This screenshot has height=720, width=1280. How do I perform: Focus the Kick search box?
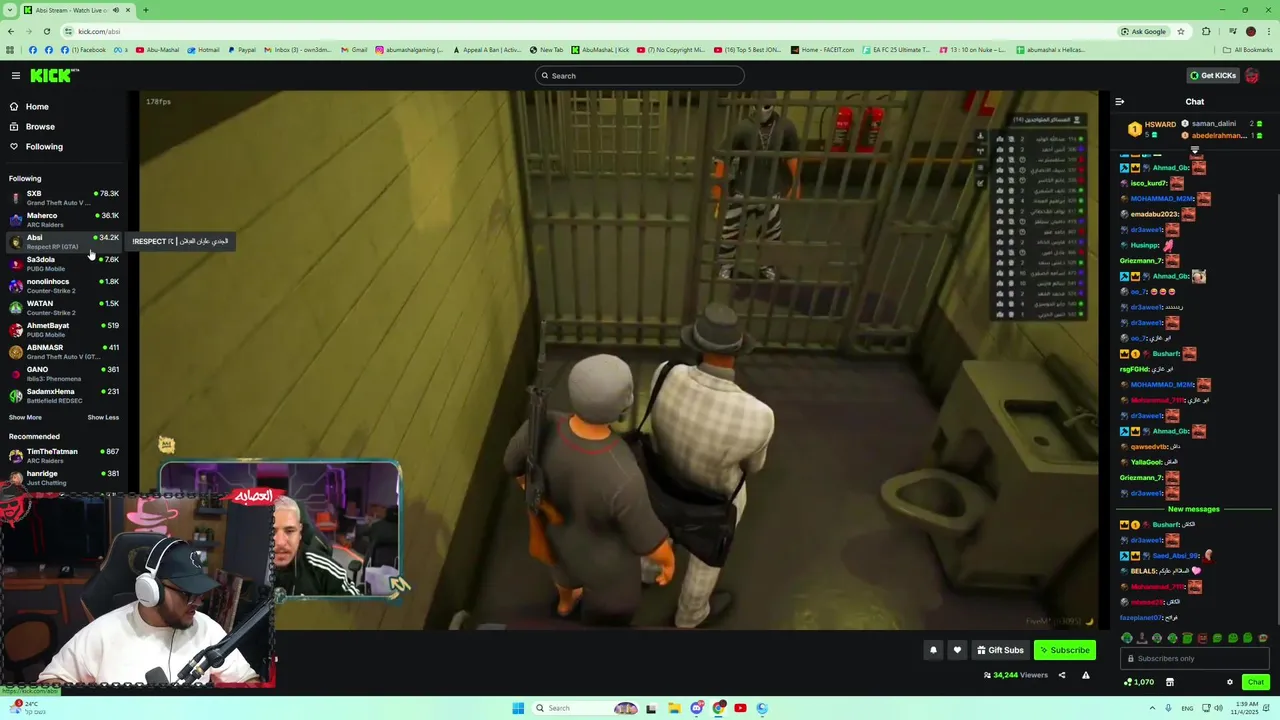point(640,76)
